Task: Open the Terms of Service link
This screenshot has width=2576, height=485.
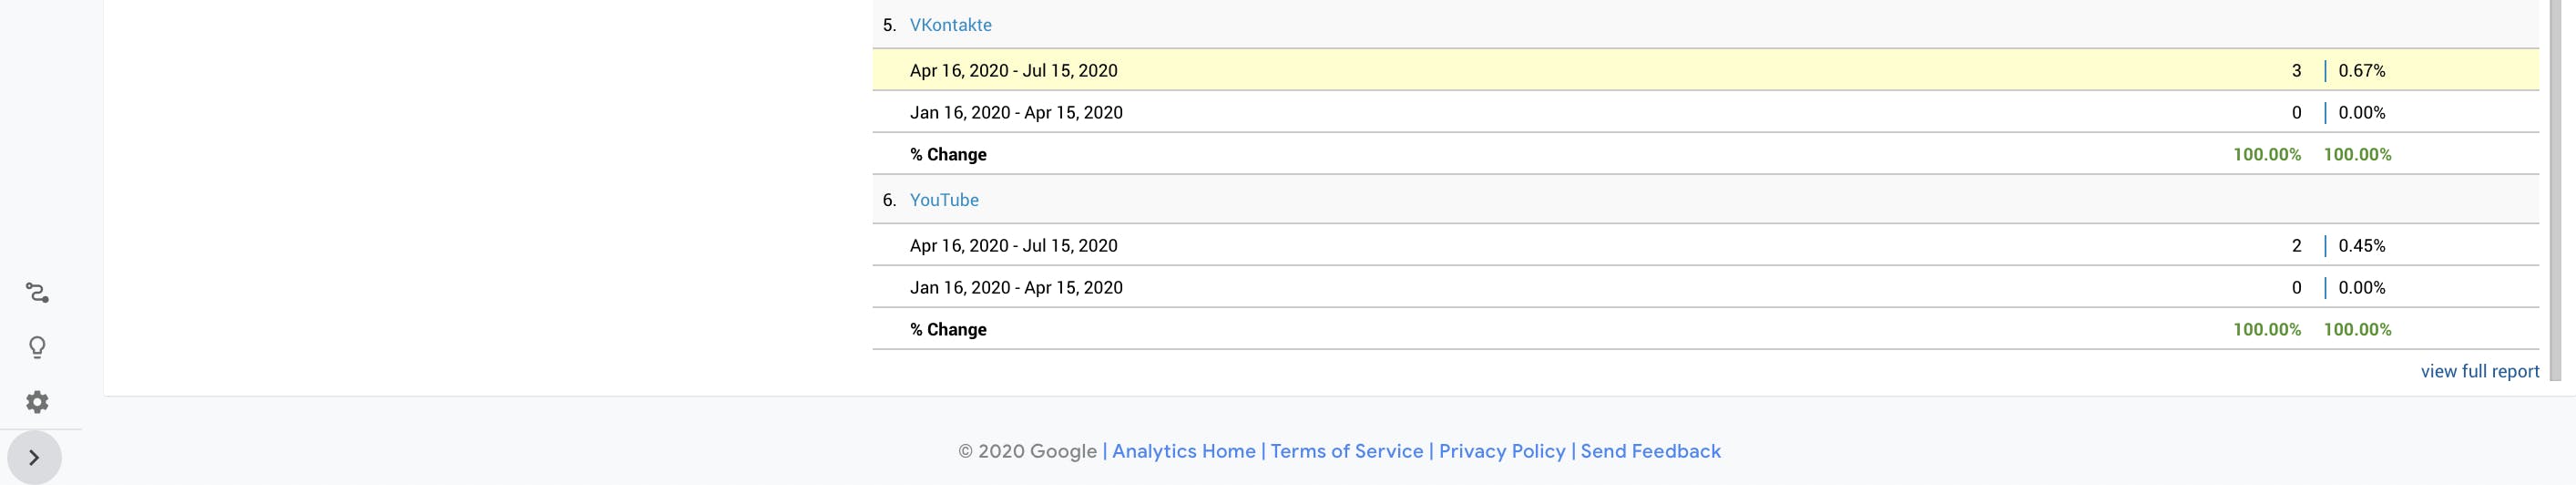Action: pos(1346,451)
